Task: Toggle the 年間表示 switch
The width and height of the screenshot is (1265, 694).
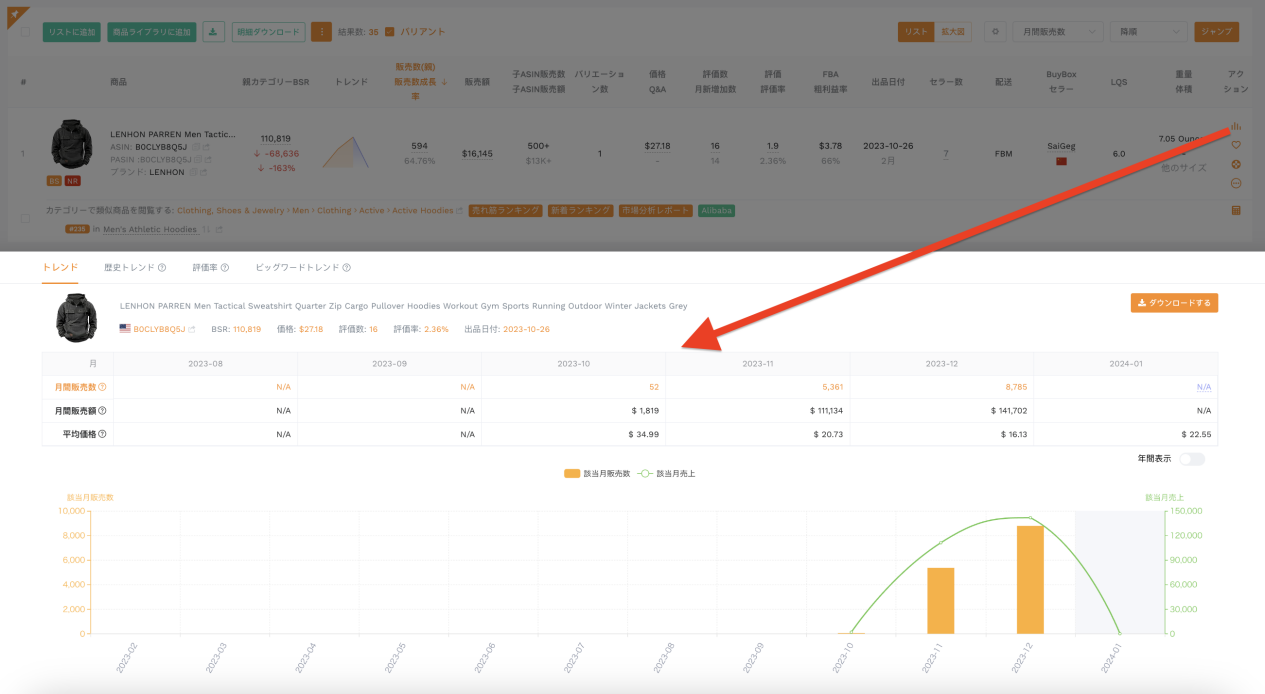Action: 1191,459
